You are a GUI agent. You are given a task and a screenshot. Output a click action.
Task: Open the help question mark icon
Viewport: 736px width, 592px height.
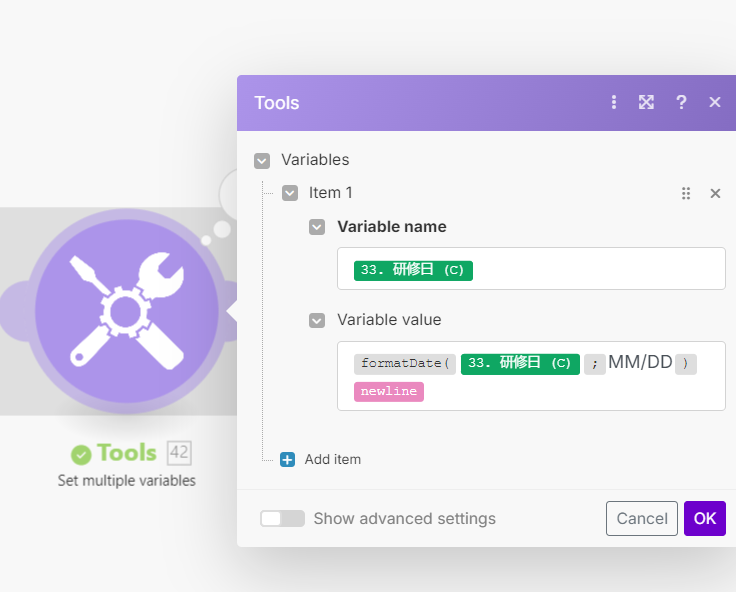681,102
